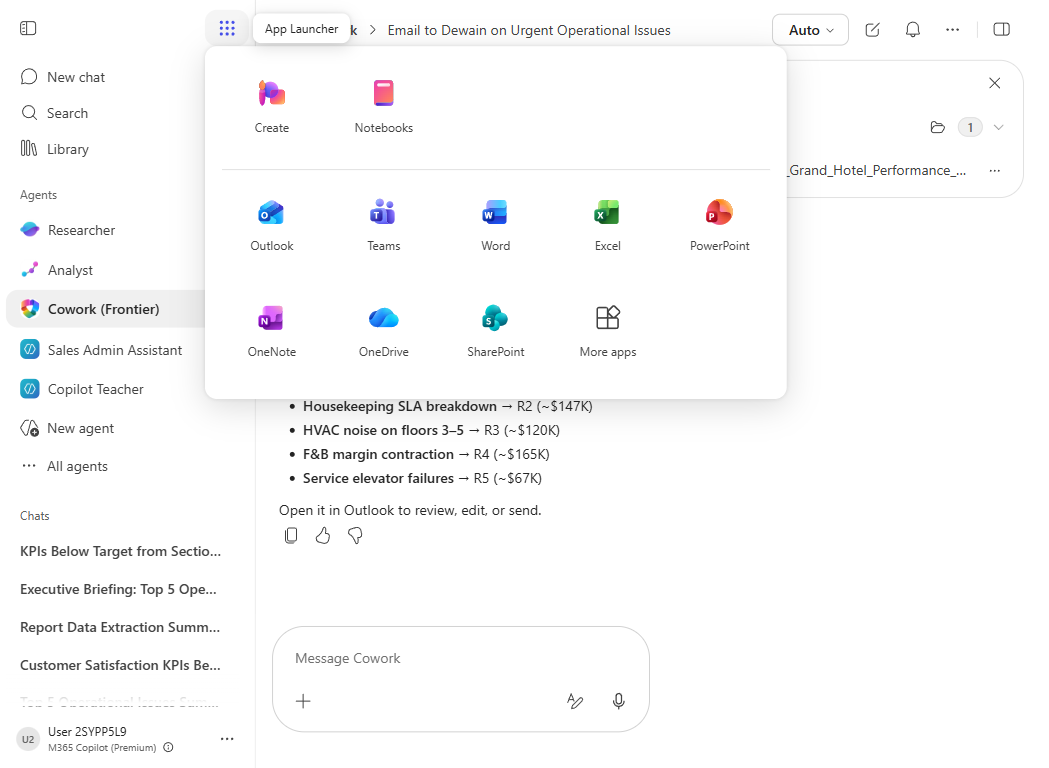Open More apps in the launcher

[607, 330]
